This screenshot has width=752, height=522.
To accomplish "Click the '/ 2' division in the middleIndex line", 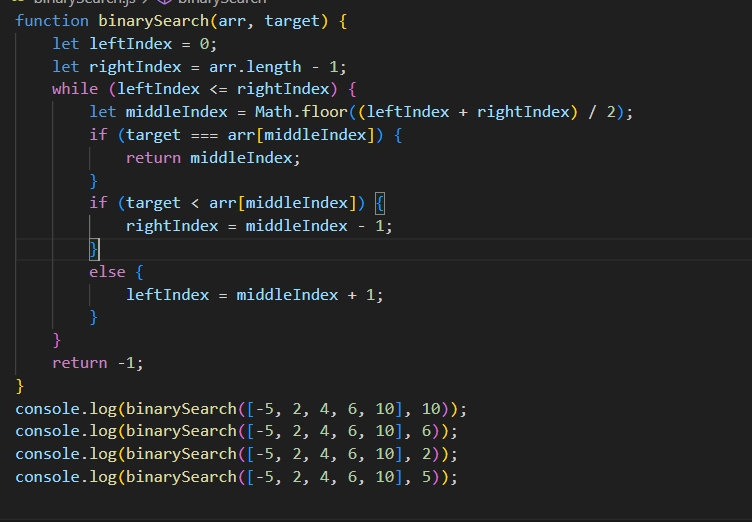I will coord(601,112).
